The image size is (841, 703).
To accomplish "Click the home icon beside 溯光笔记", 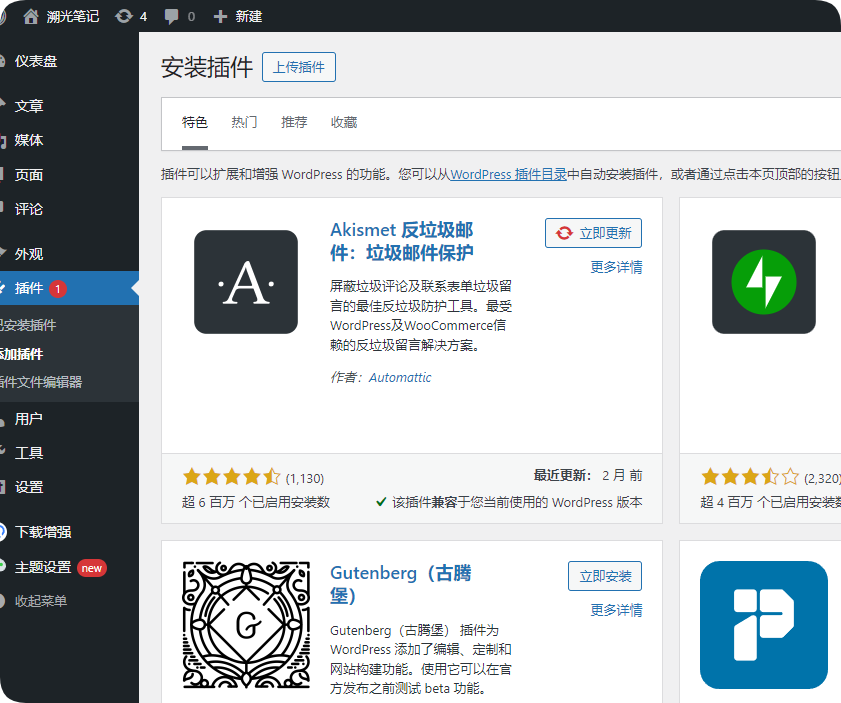I will (31, 17).
